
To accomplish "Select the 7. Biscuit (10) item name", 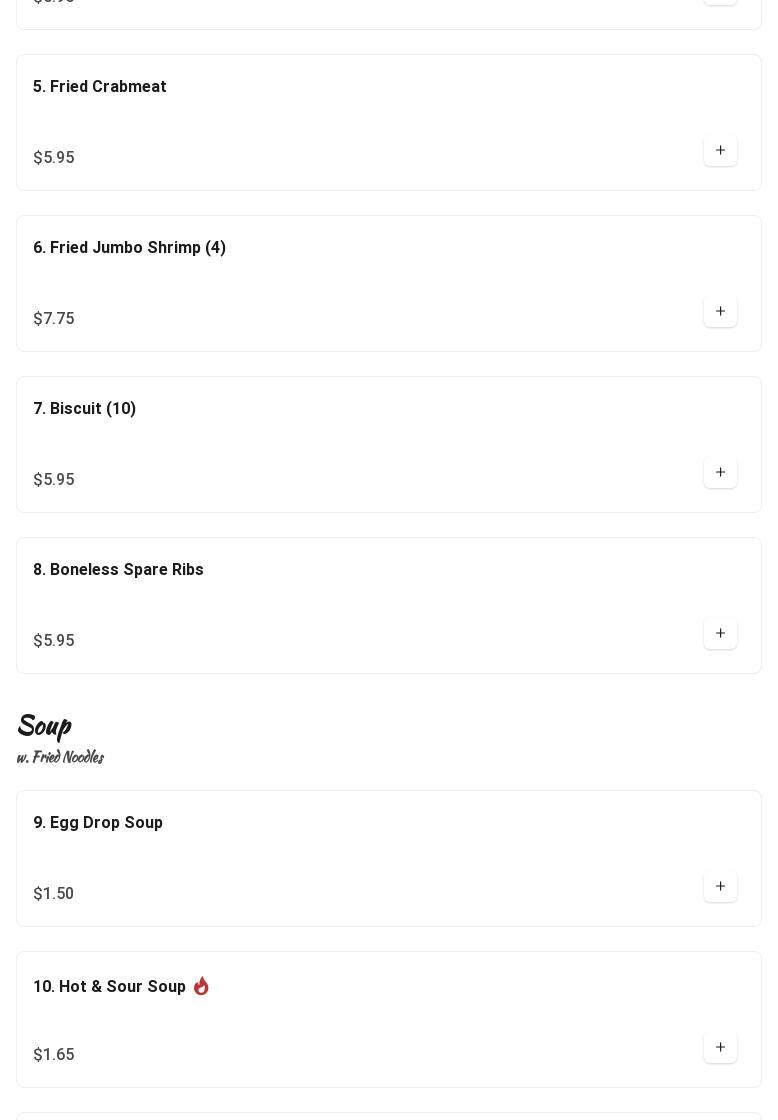I will click(x=85, y=409).
